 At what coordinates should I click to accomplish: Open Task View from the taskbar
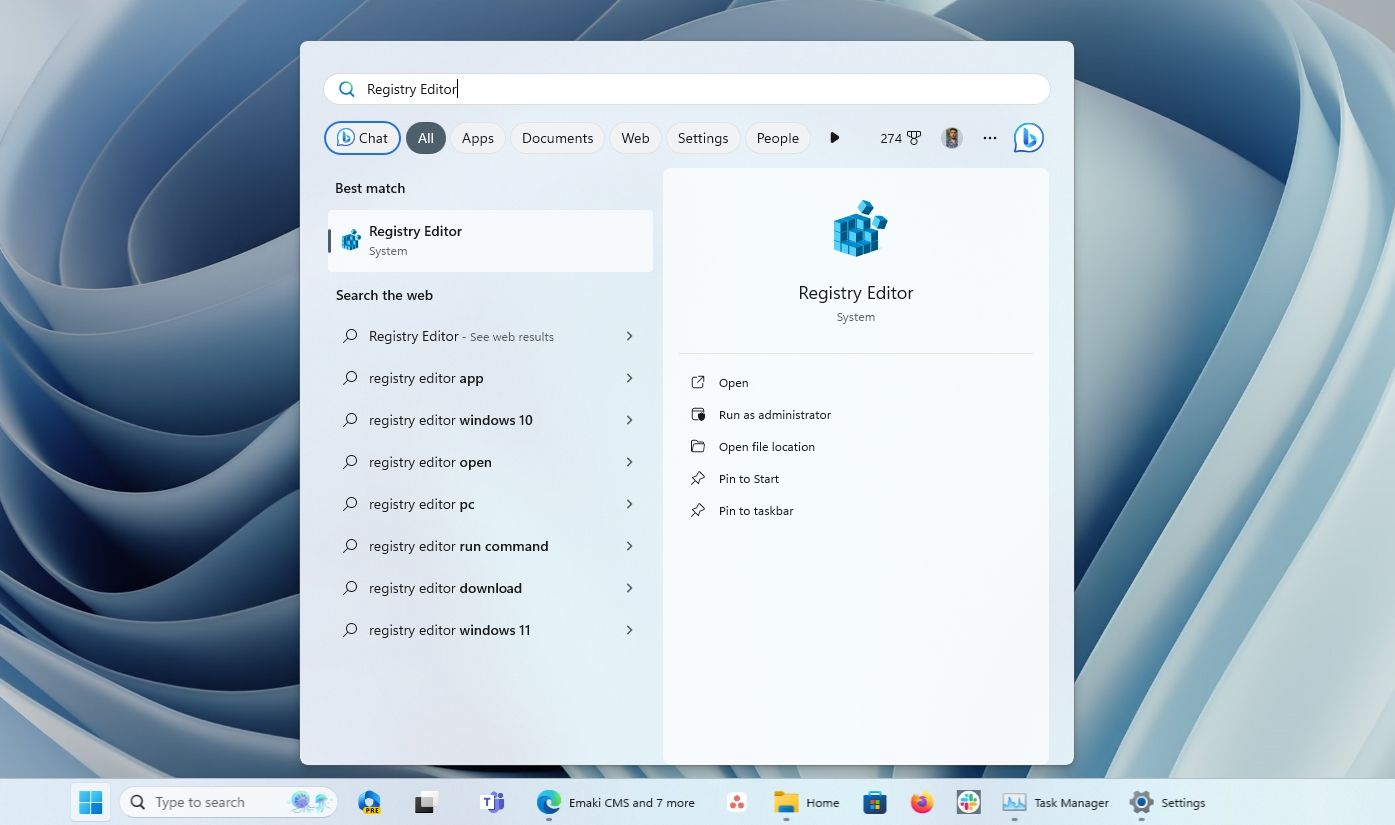pos(427,802)
